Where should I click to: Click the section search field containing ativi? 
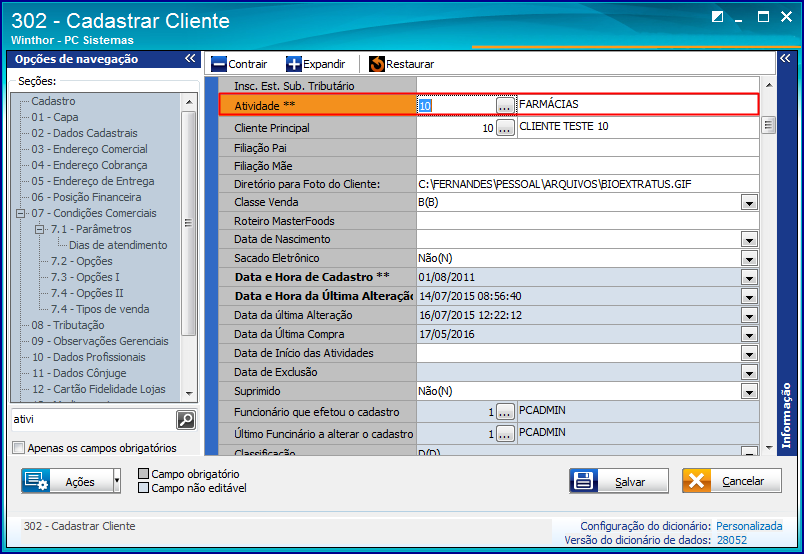(93, 420)
